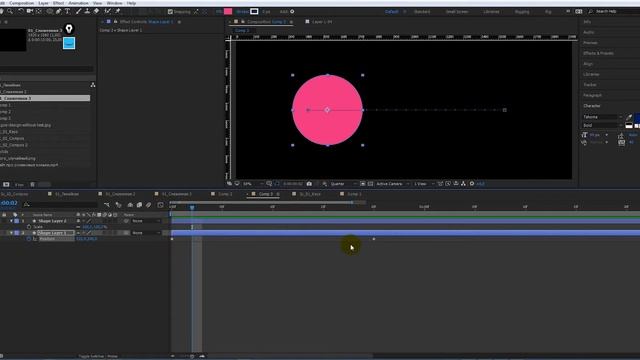Open the pink Fill color swatch
Viewport: 640px width, 360px height.
pos(228,11)
